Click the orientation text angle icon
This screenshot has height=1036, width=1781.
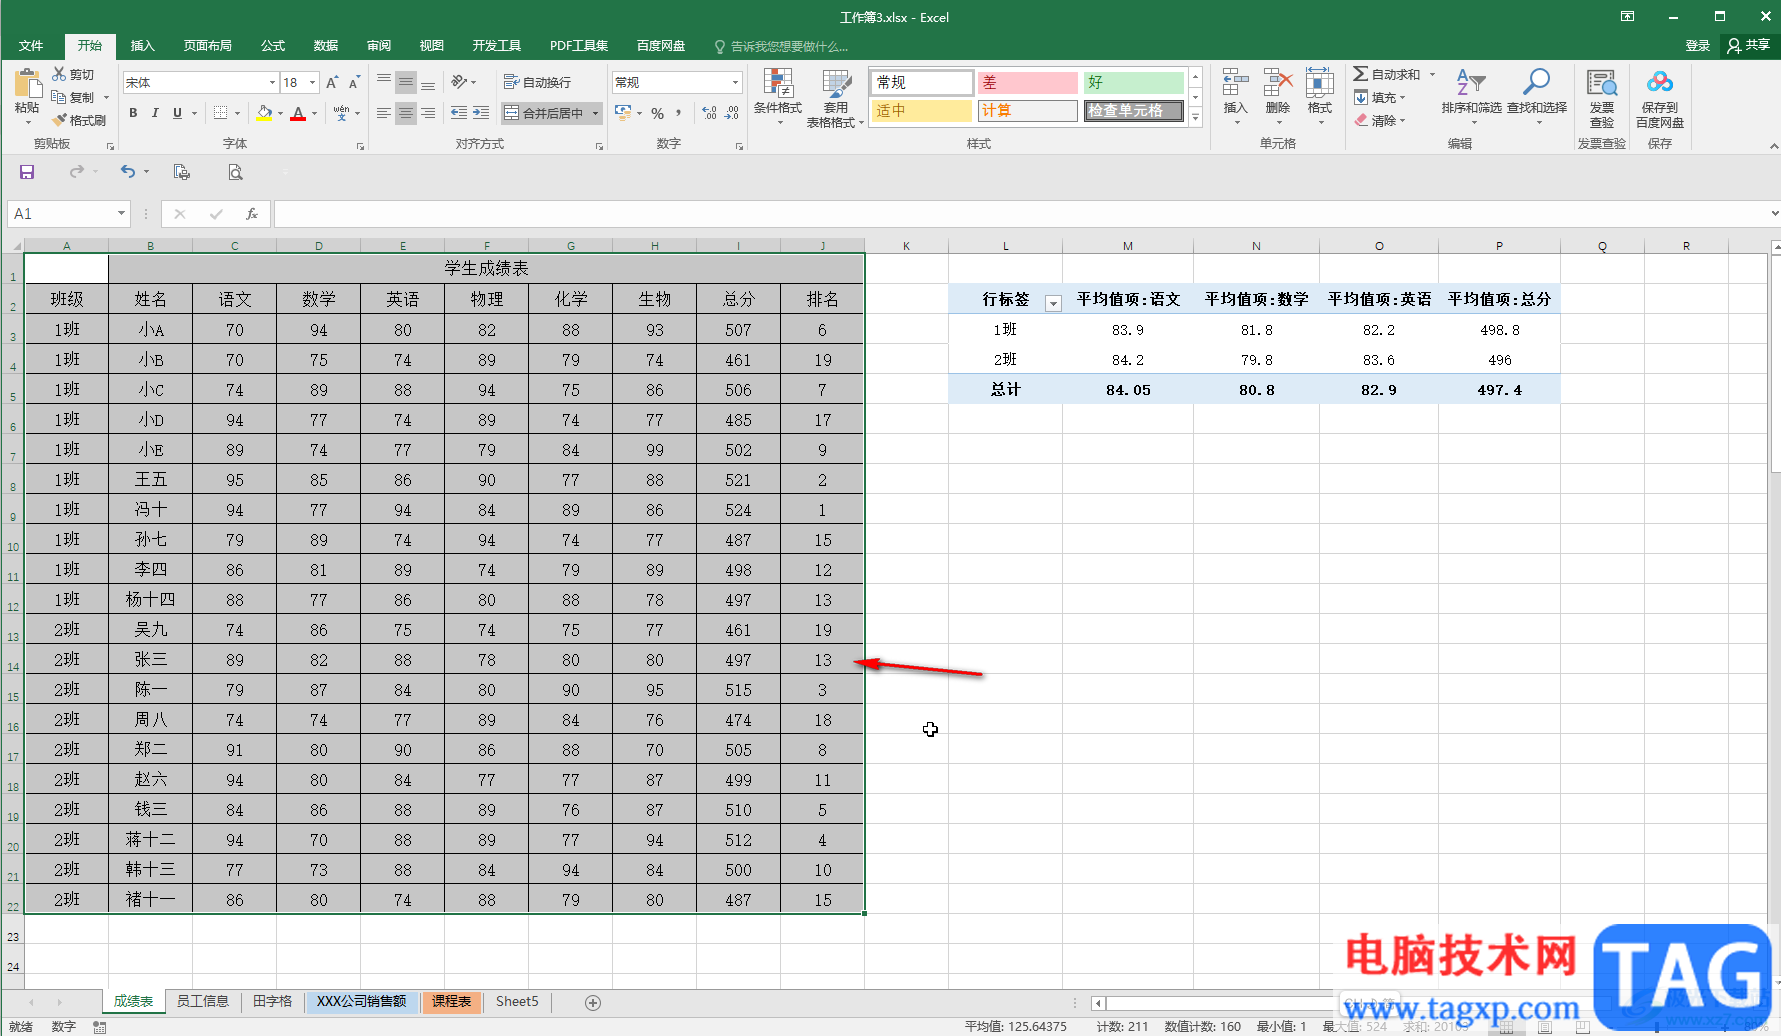tap(459, 82)
